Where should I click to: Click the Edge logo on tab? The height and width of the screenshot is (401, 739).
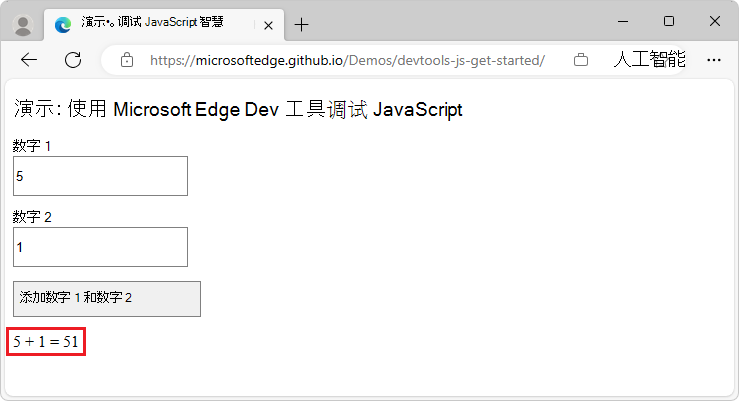[x=63, y=25]
